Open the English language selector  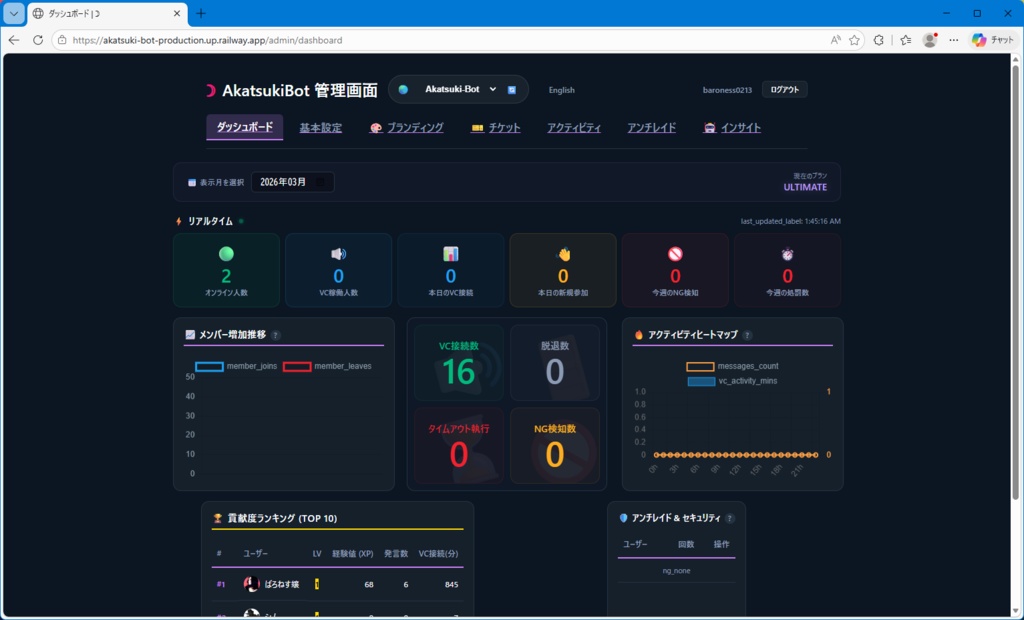[x=561, y=90]
